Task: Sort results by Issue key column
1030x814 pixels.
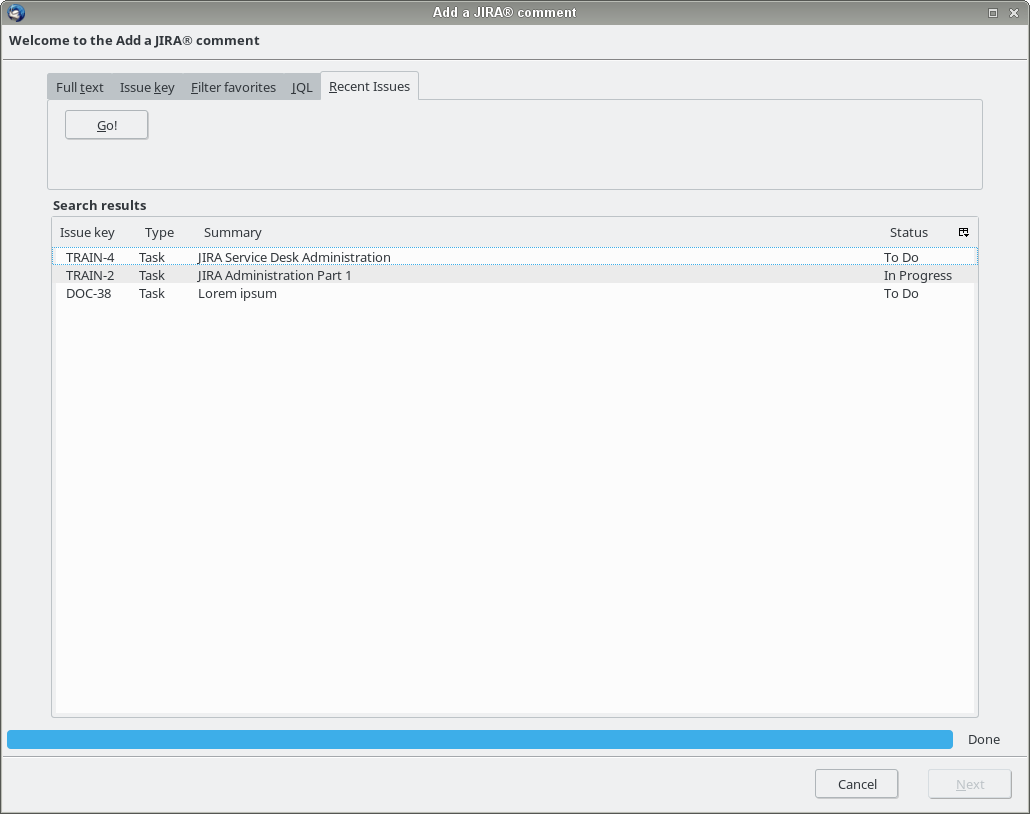Action: tap(87, 233)
